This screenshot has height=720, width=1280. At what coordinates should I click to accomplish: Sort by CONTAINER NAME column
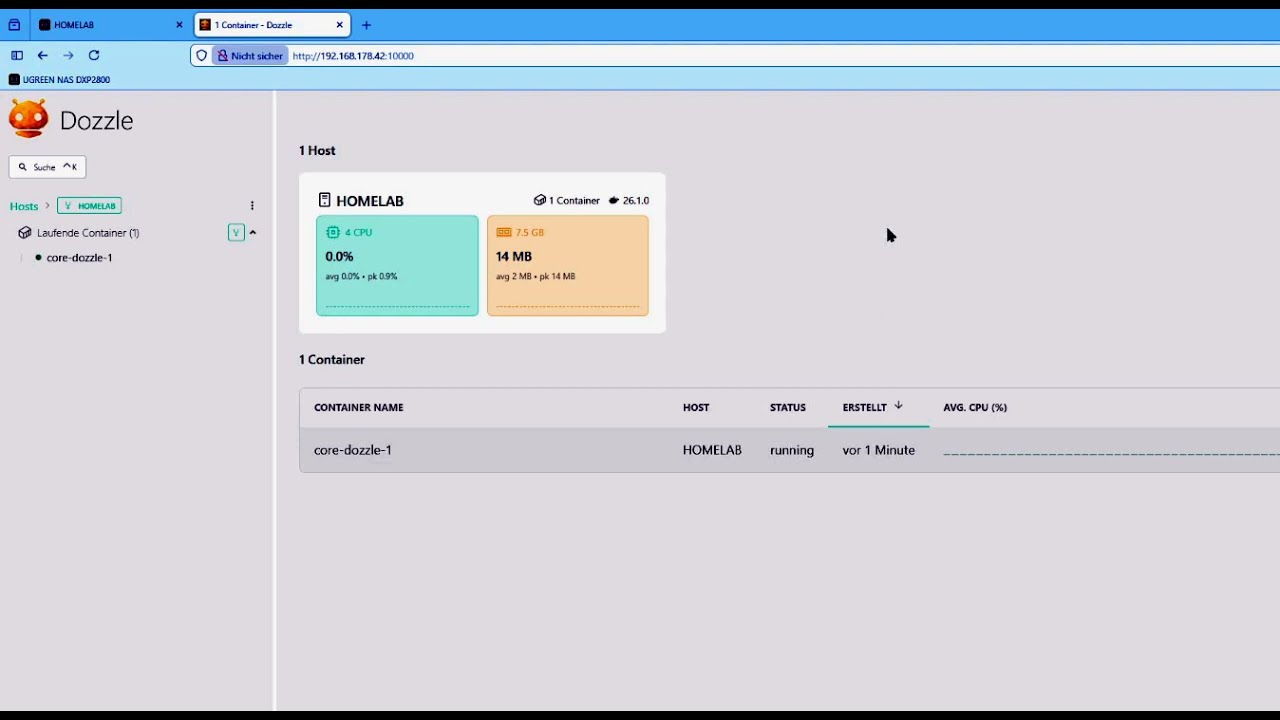[x=359, y=408]
